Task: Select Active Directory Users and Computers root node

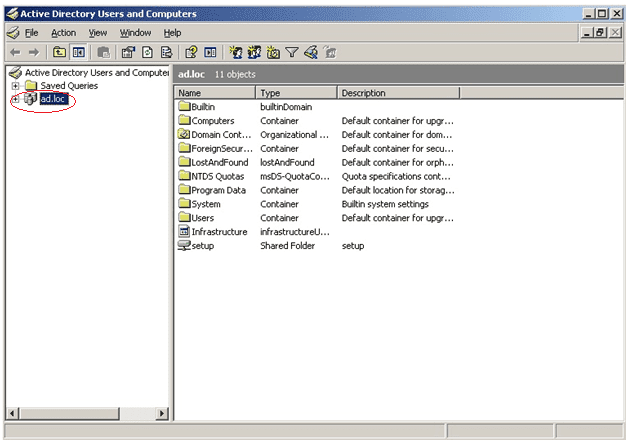Action: [97, 73]
